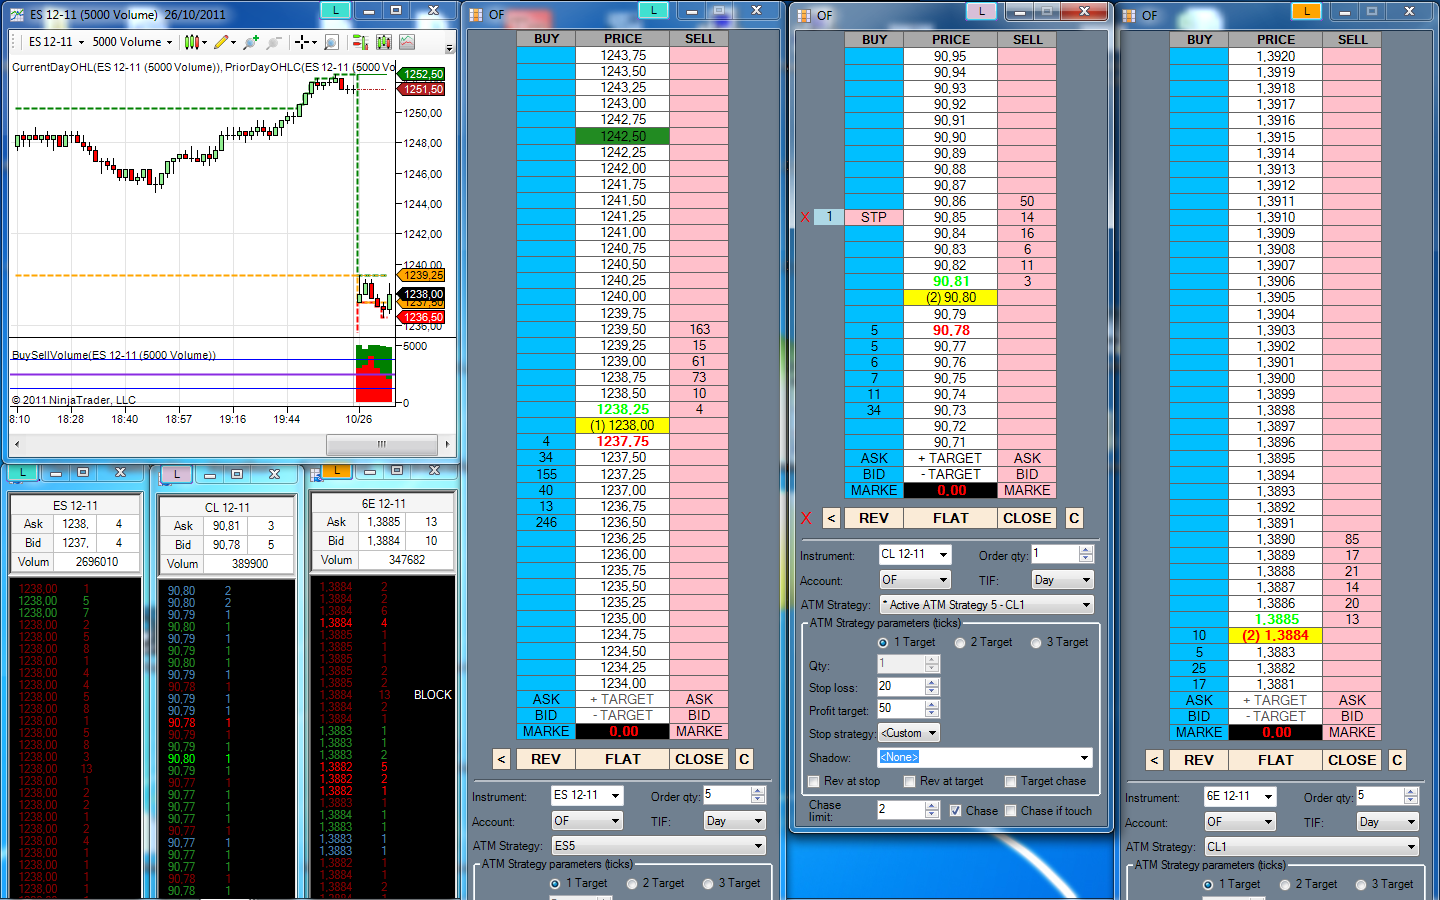This screenshot has height=900, width=1440.
Task: Click Order qty field in ES SuperDOM
Action: (x=727, y=795)
